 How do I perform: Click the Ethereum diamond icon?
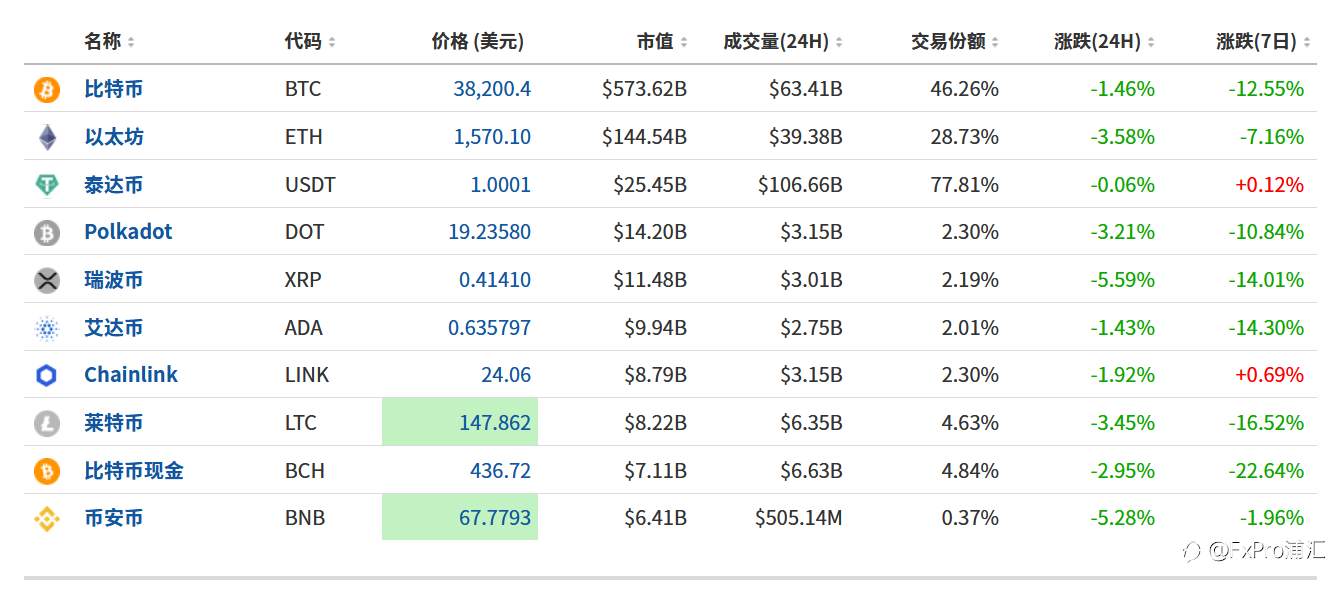pyautogui.click(x=47, y=137)
